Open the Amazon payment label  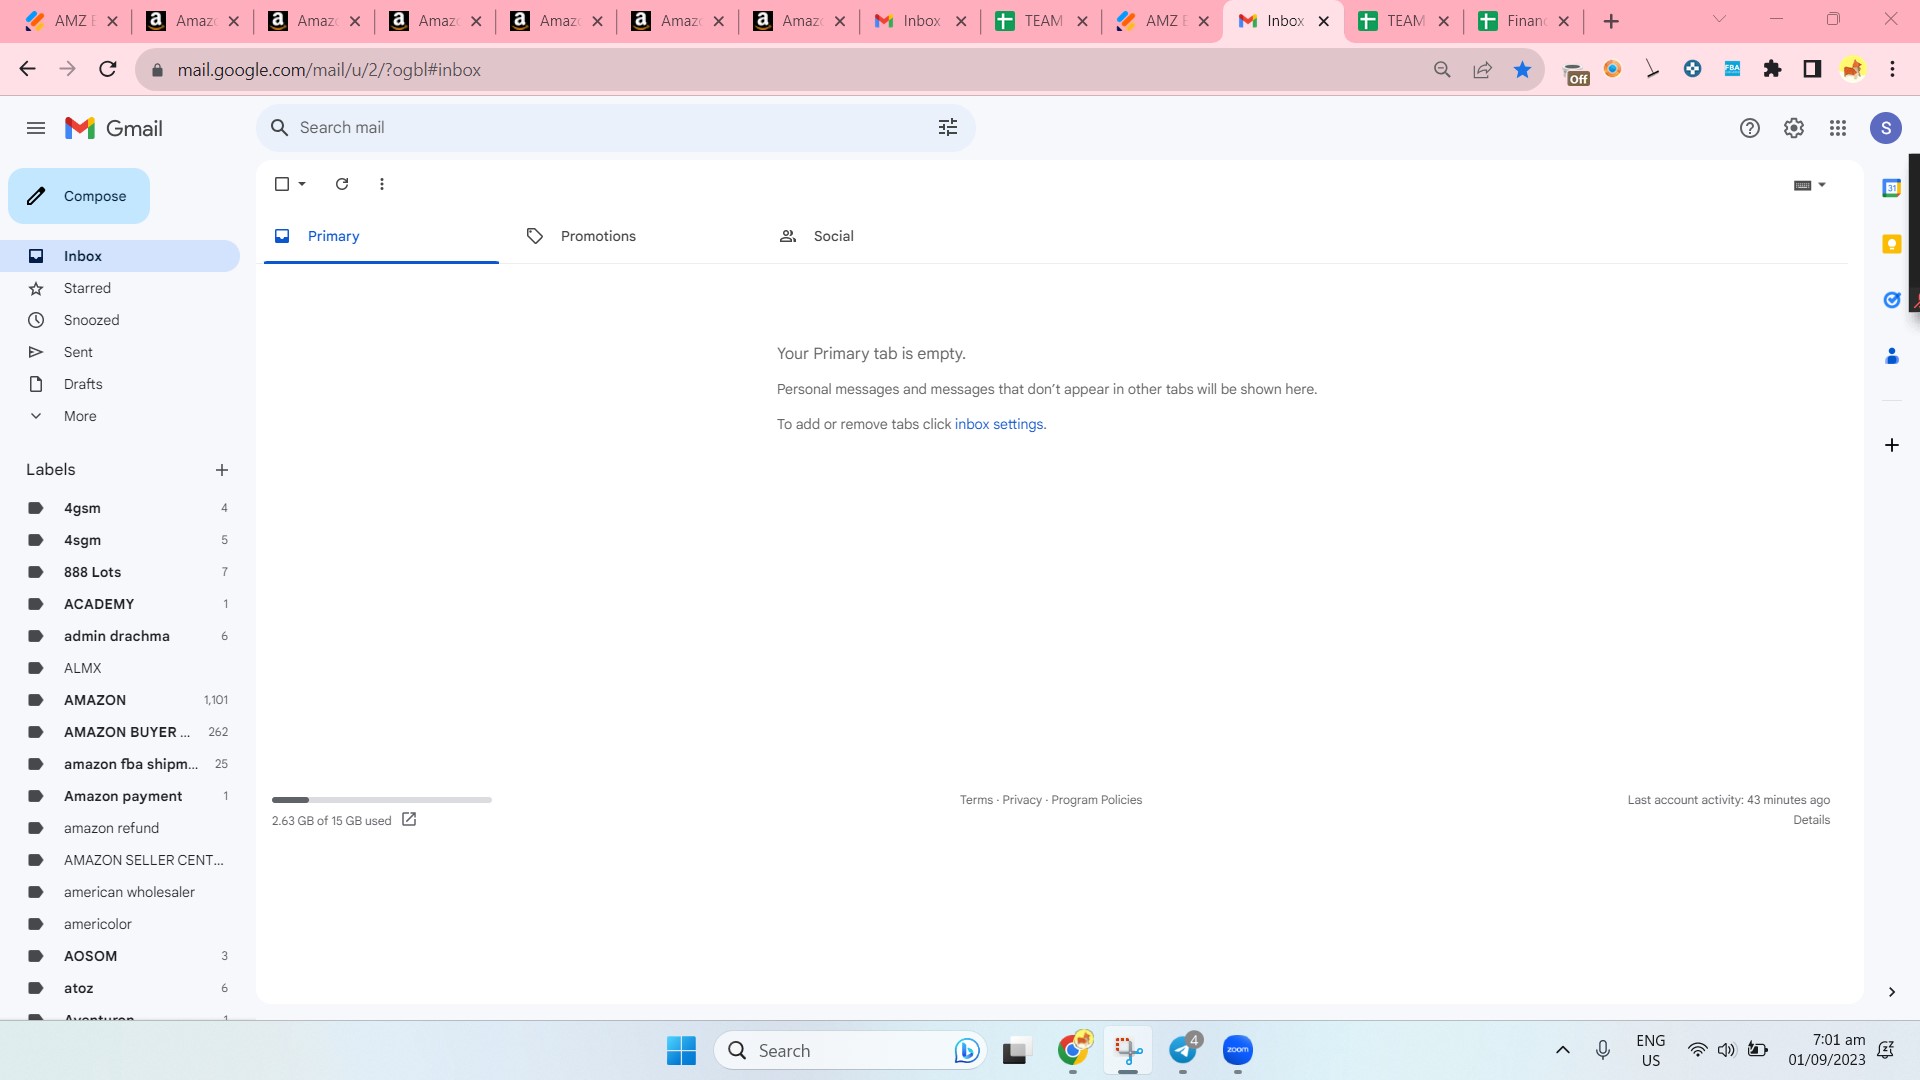pos(120,796)
